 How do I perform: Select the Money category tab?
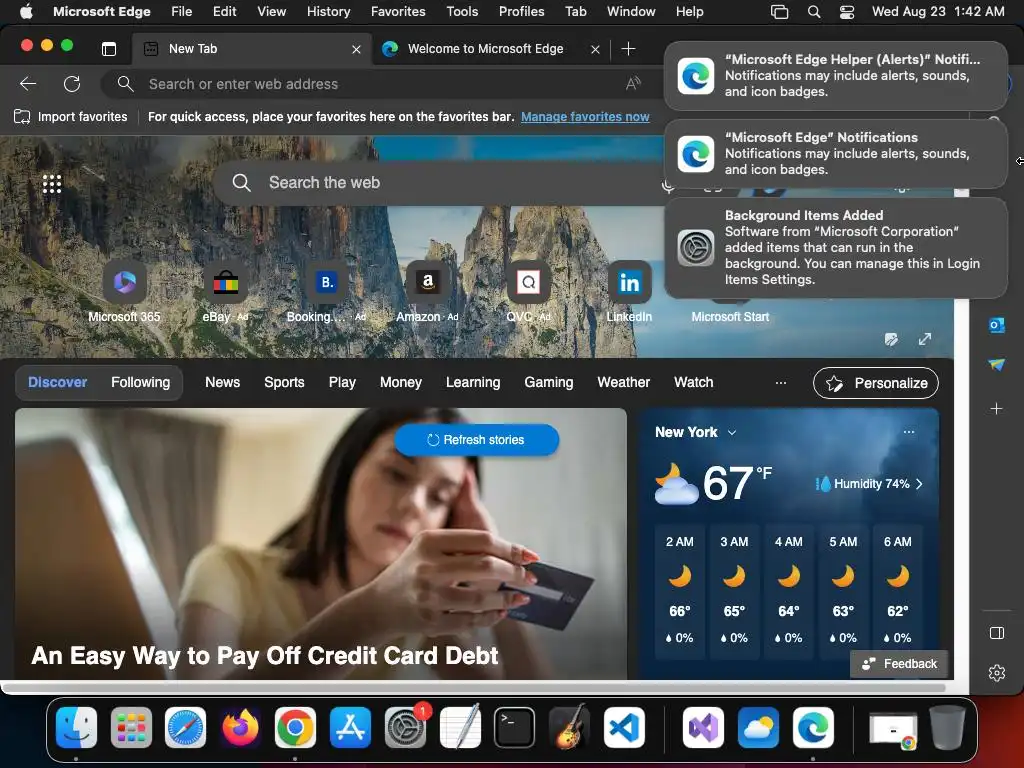click(401, 383)
